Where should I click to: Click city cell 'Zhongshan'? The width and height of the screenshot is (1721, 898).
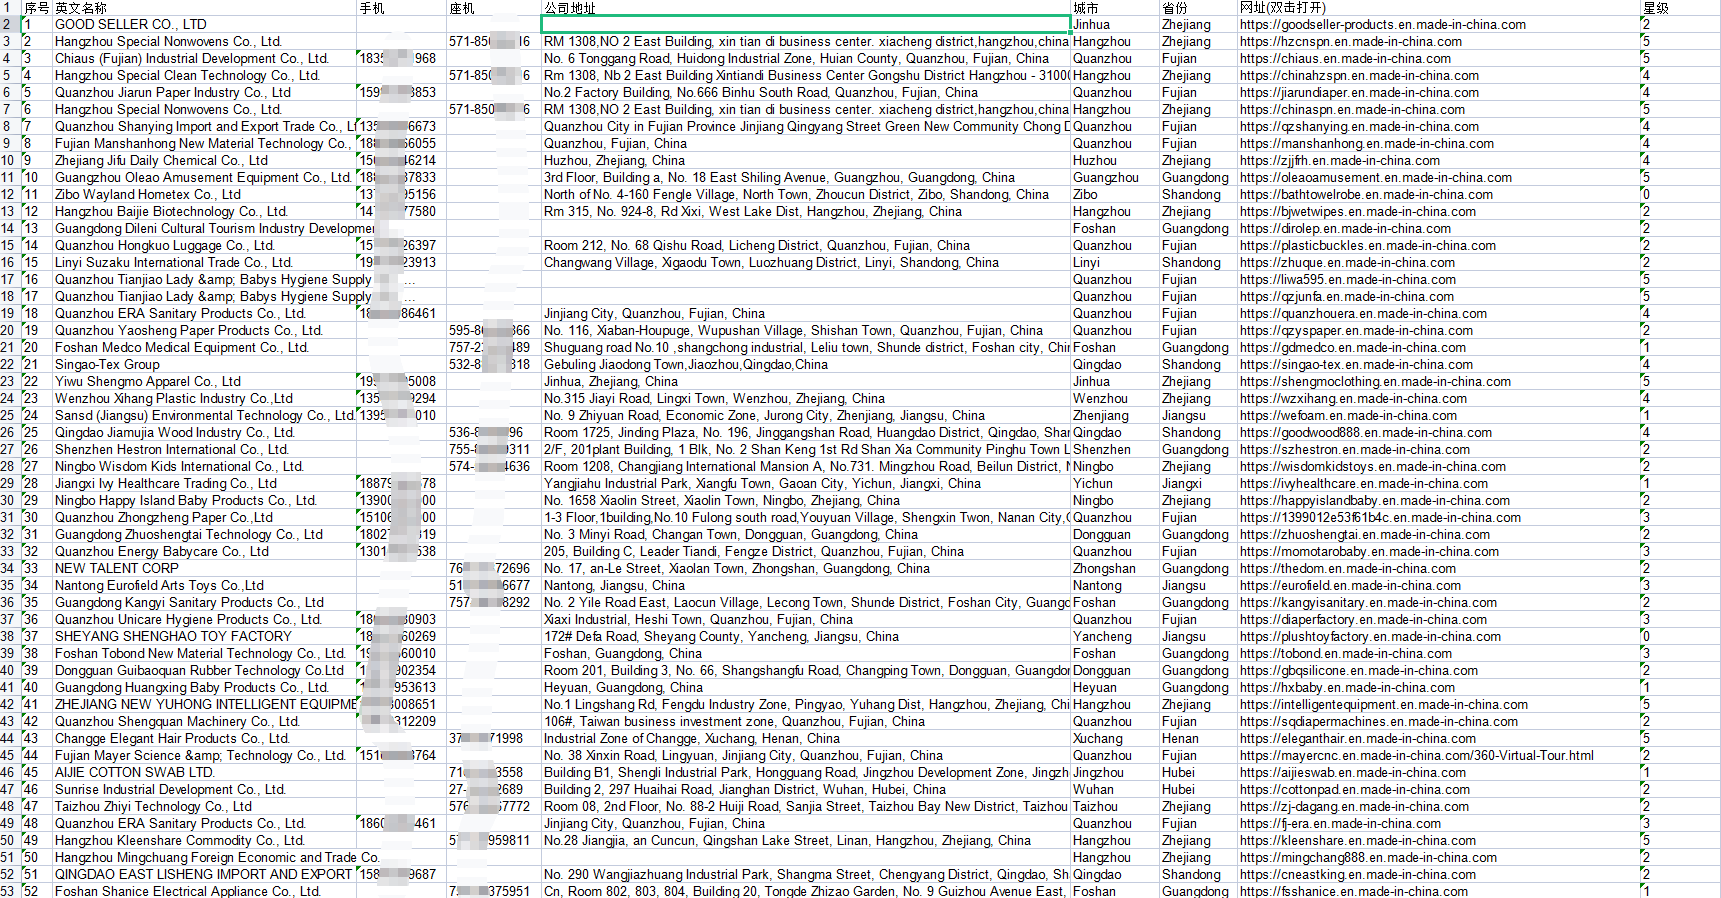(1114, 568)
